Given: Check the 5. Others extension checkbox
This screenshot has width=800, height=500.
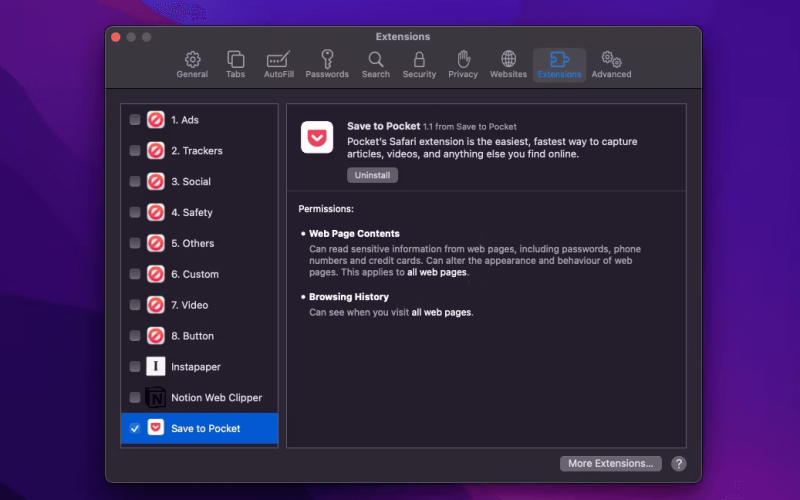Looking at the screenshot, I should (135, 243).
